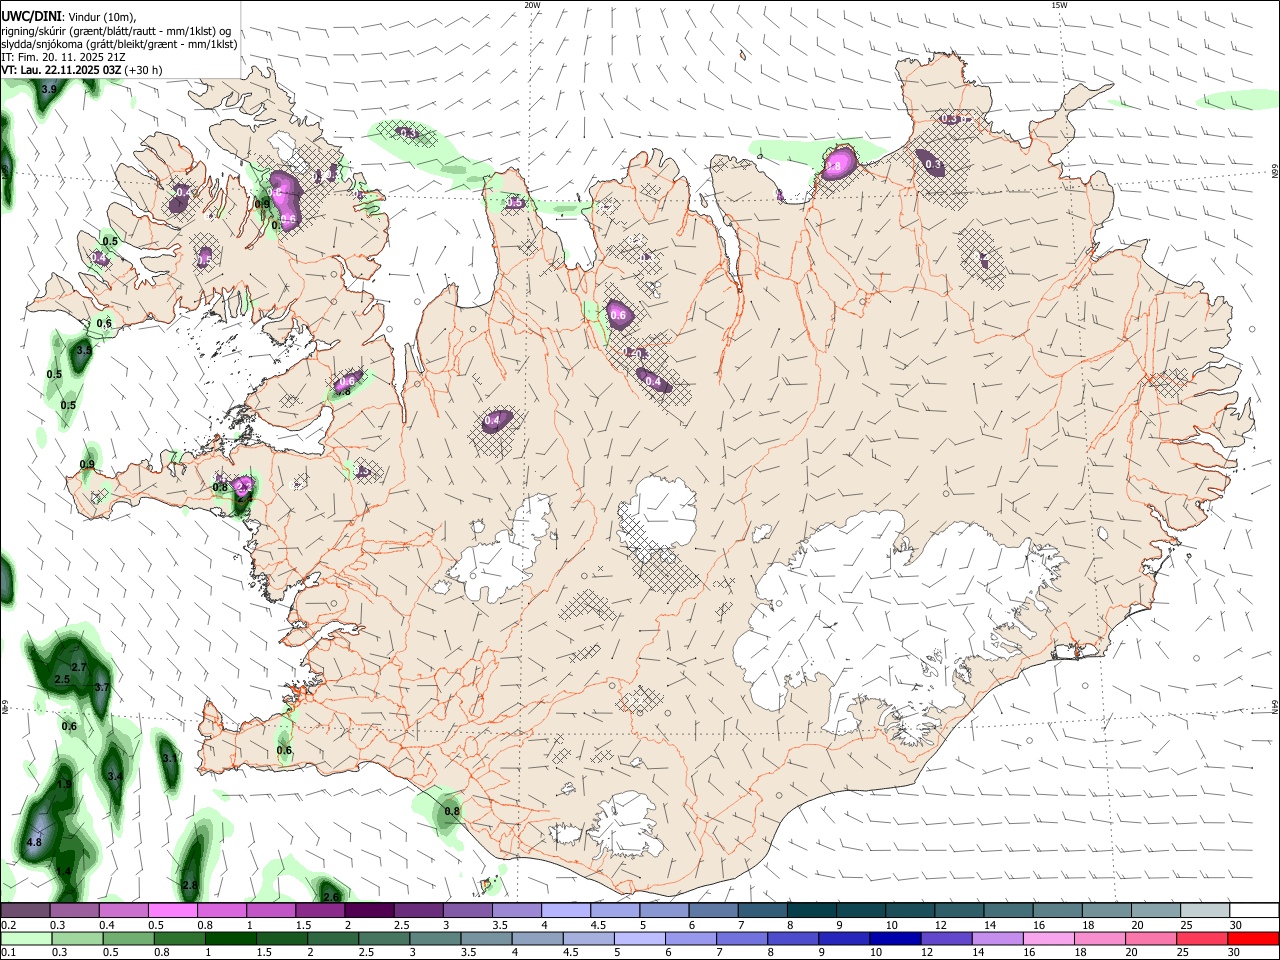Click the '0.2' label on upper scale
The width and height of the screenshot is (1280, 960).
click(x=9, y=925)
